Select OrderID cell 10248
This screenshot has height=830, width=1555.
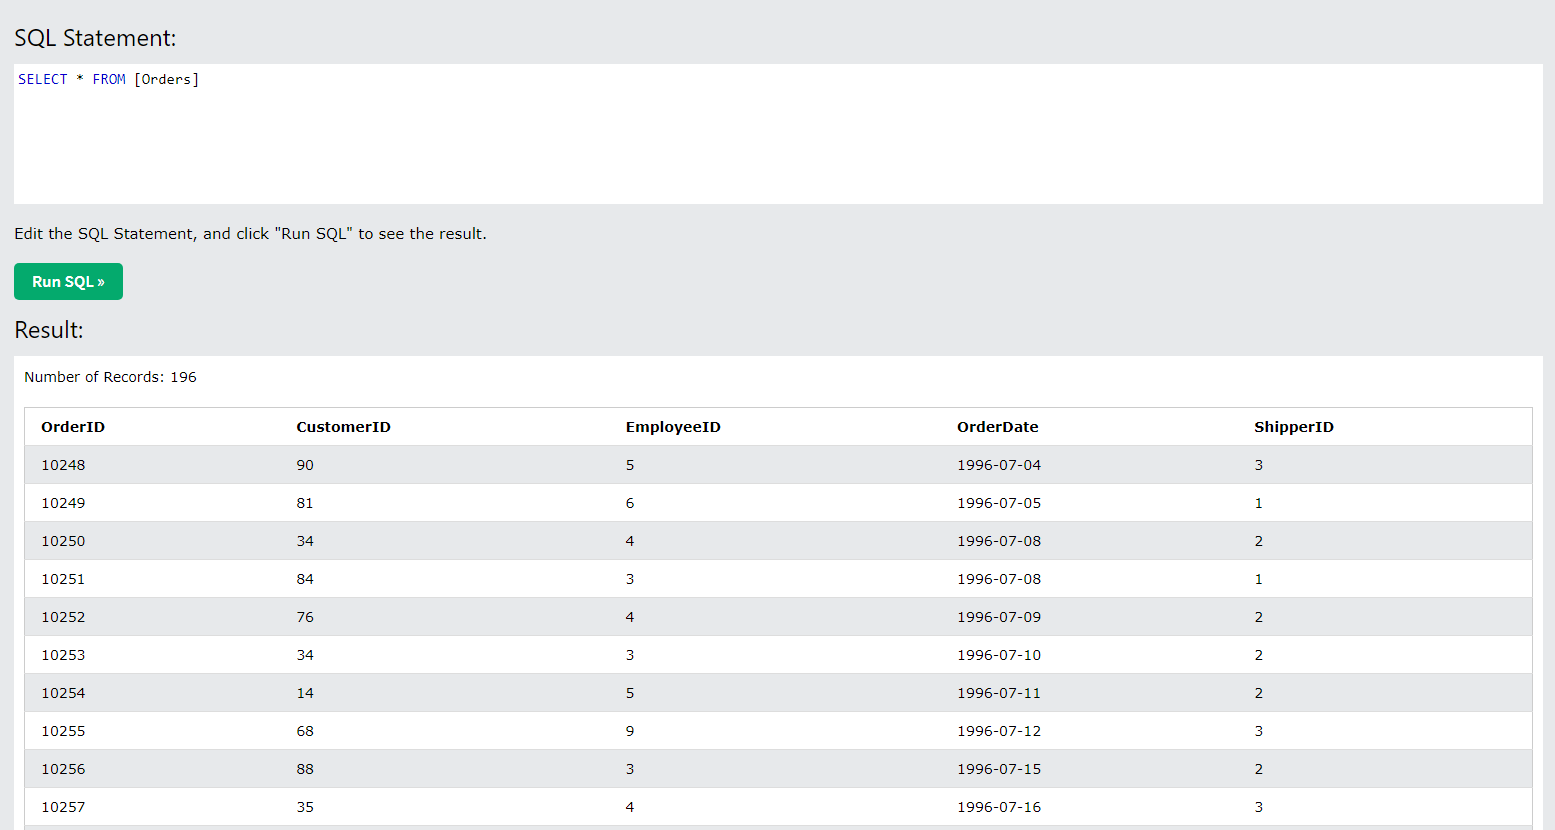click(x=63, y=465)
